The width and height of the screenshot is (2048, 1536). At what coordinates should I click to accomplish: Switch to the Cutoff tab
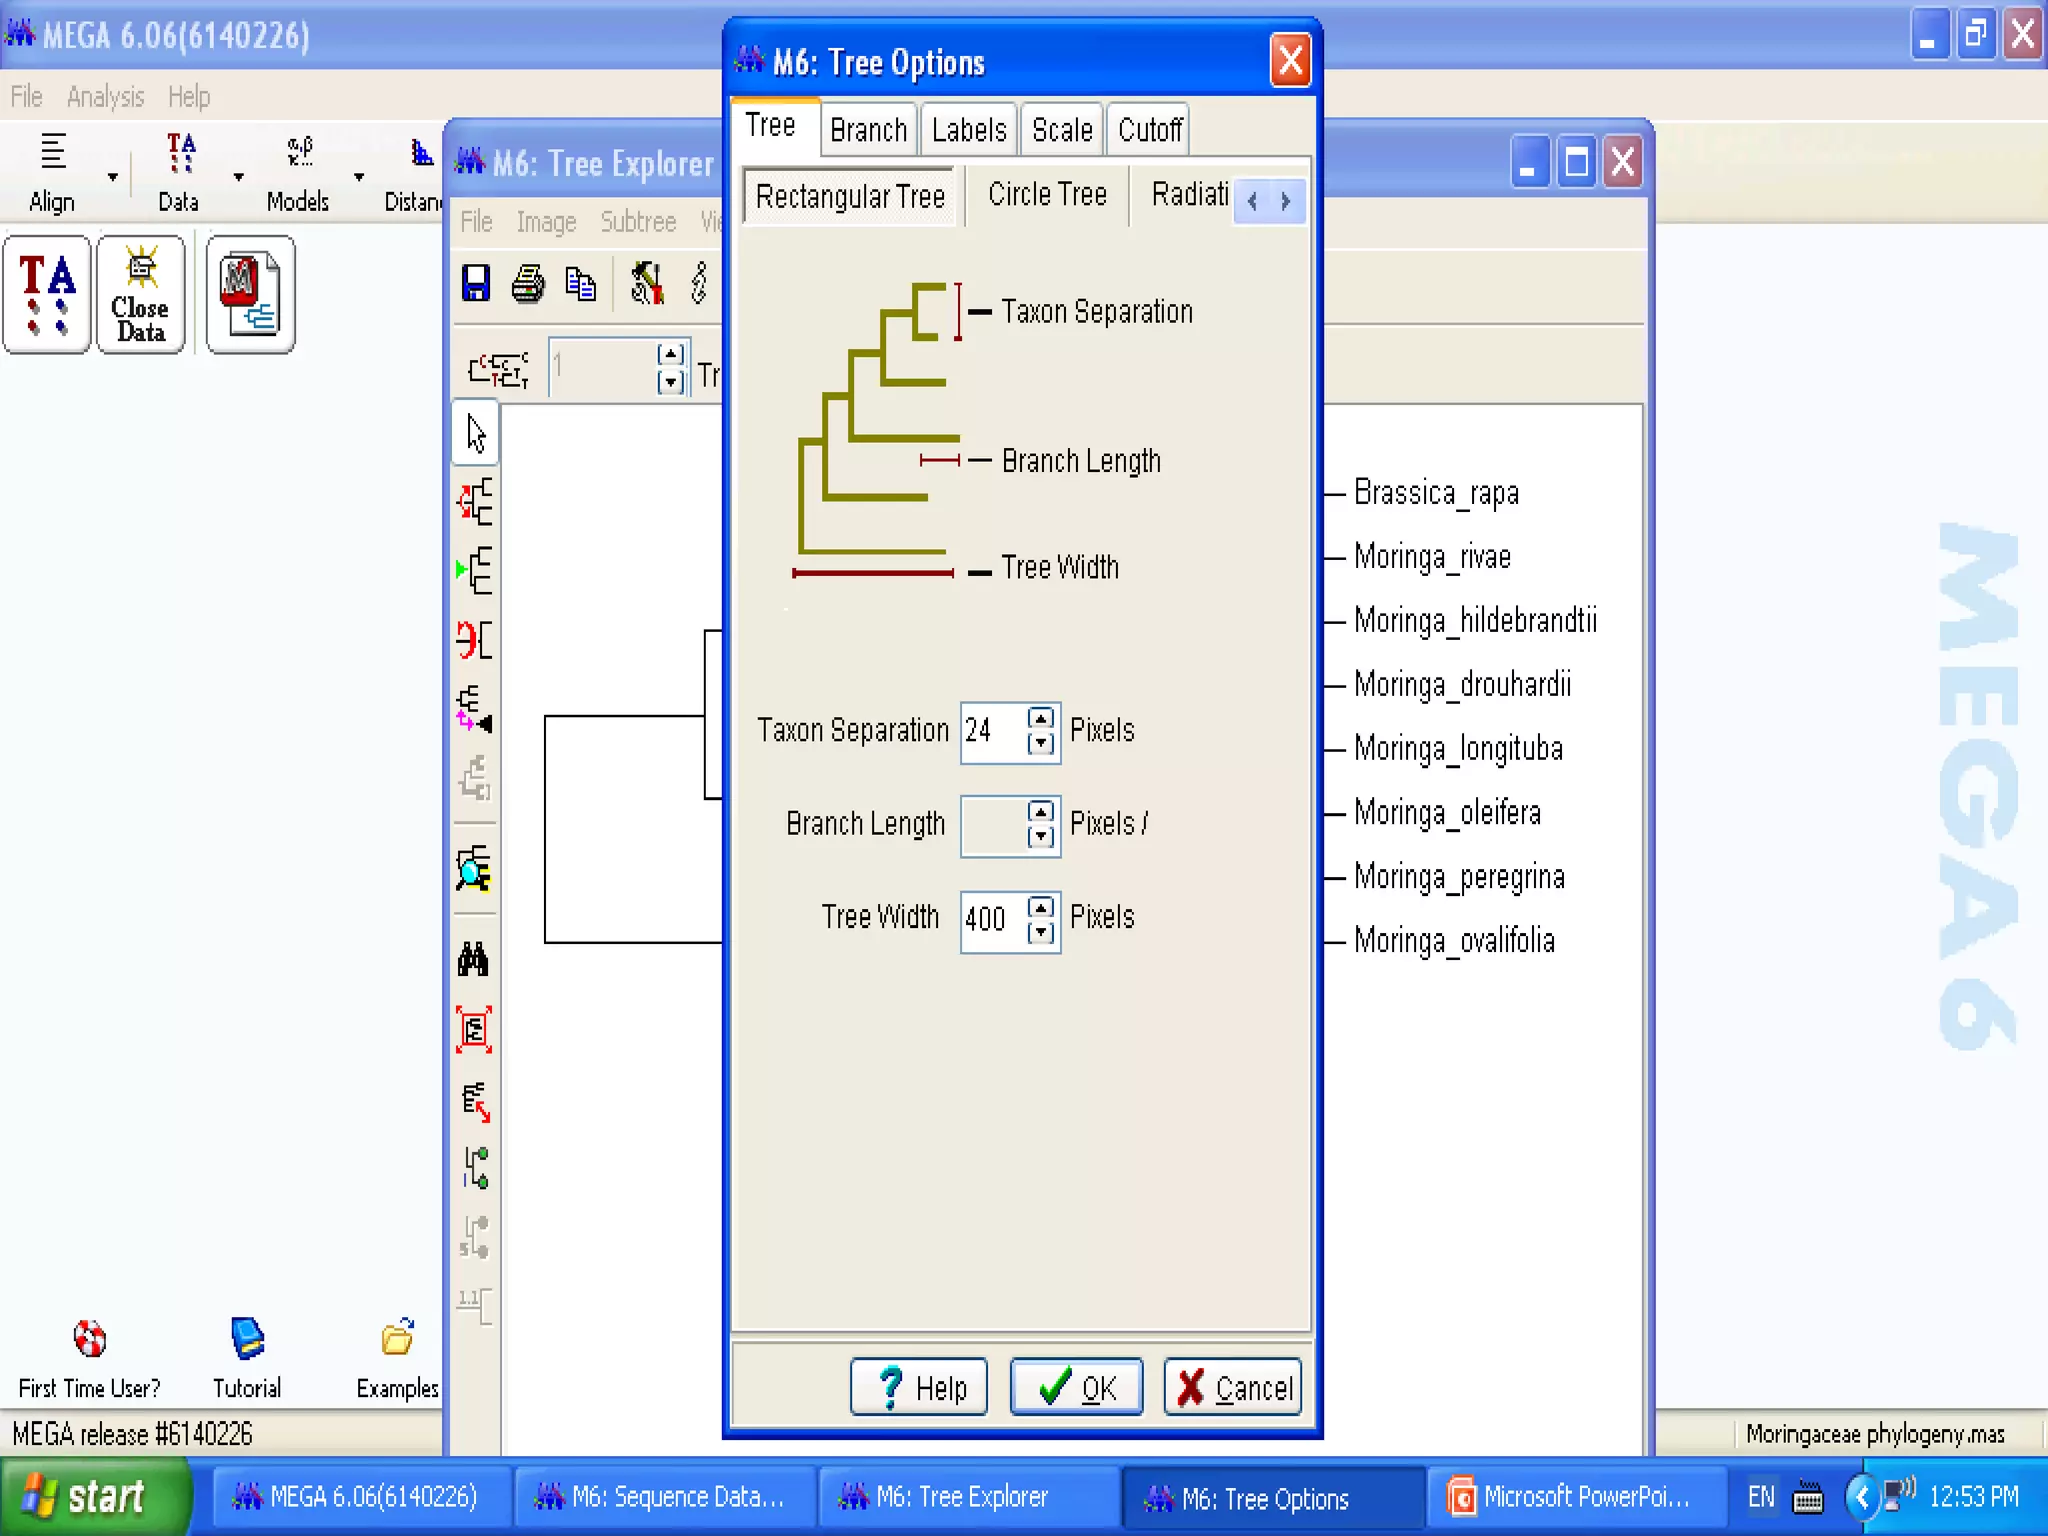pos(1149,130)
